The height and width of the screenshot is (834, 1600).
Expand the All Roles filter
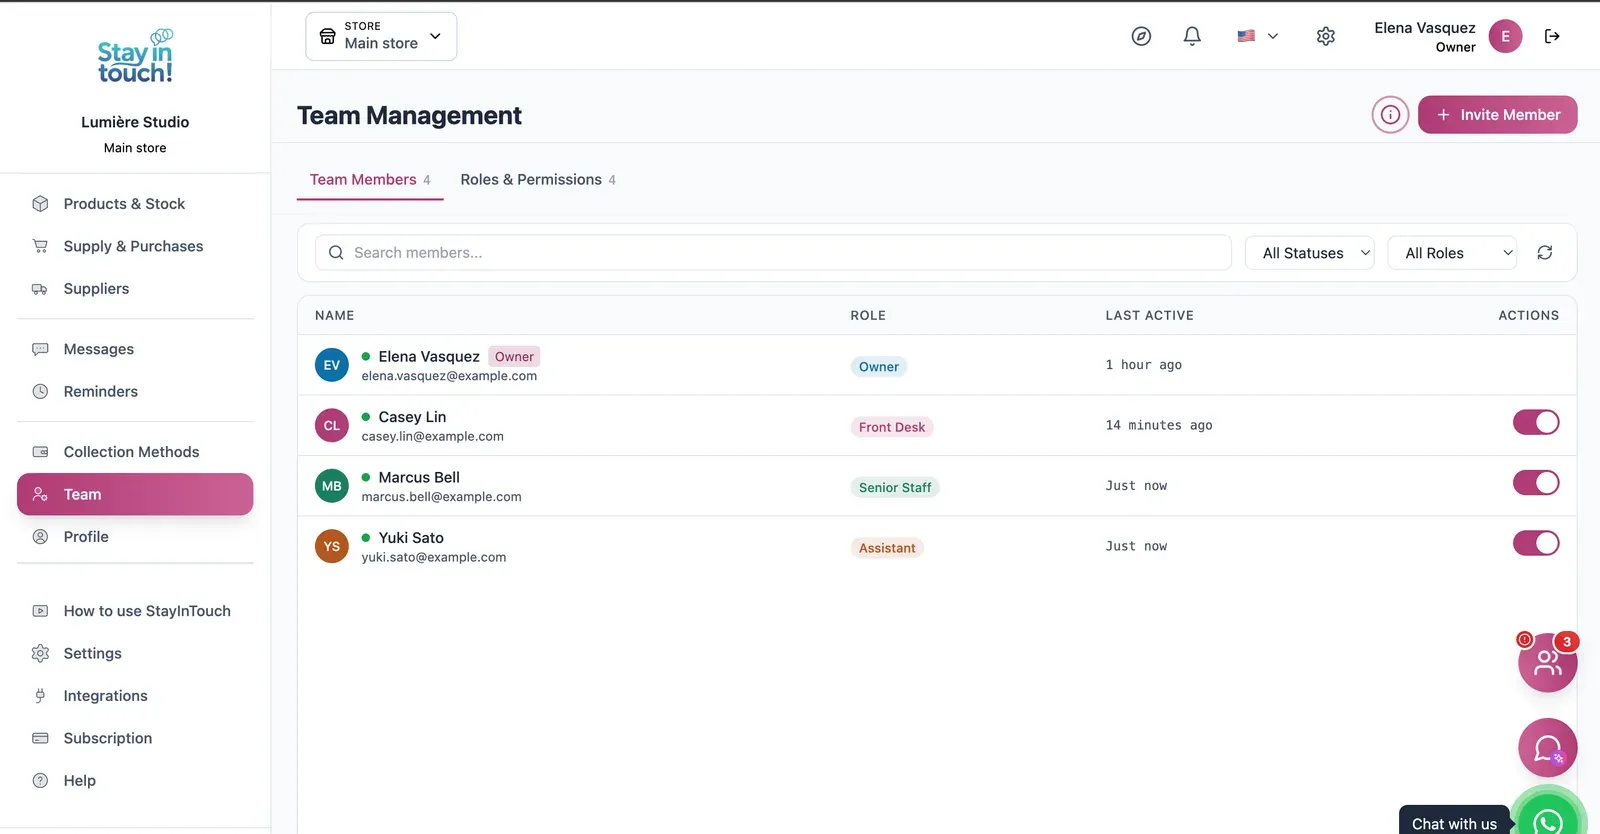pyautogui.click(x=1452, y=253)
